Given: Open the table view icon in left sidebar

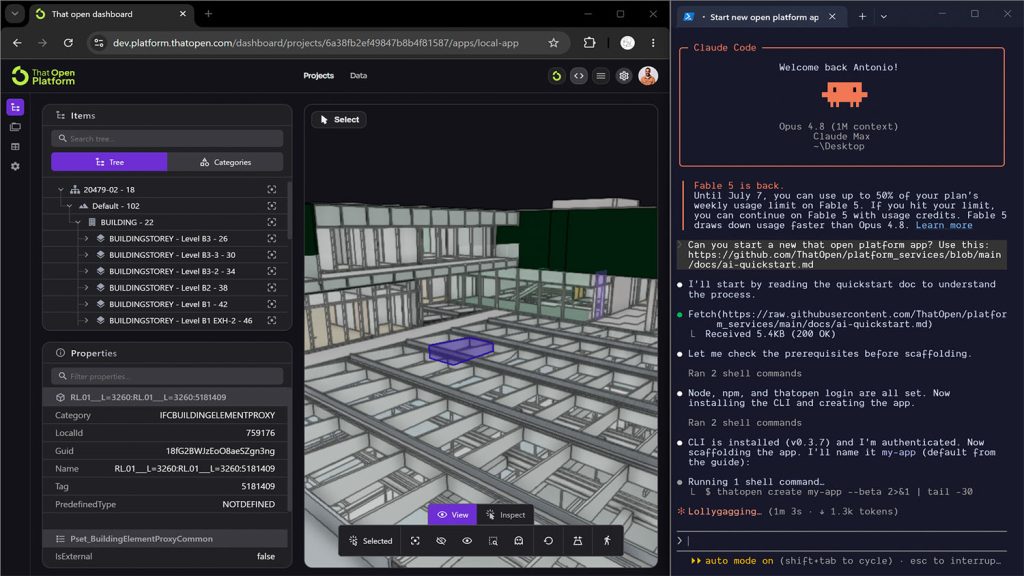Looking at the screenshot, I should pyautogui.click(x=15, y=147).
